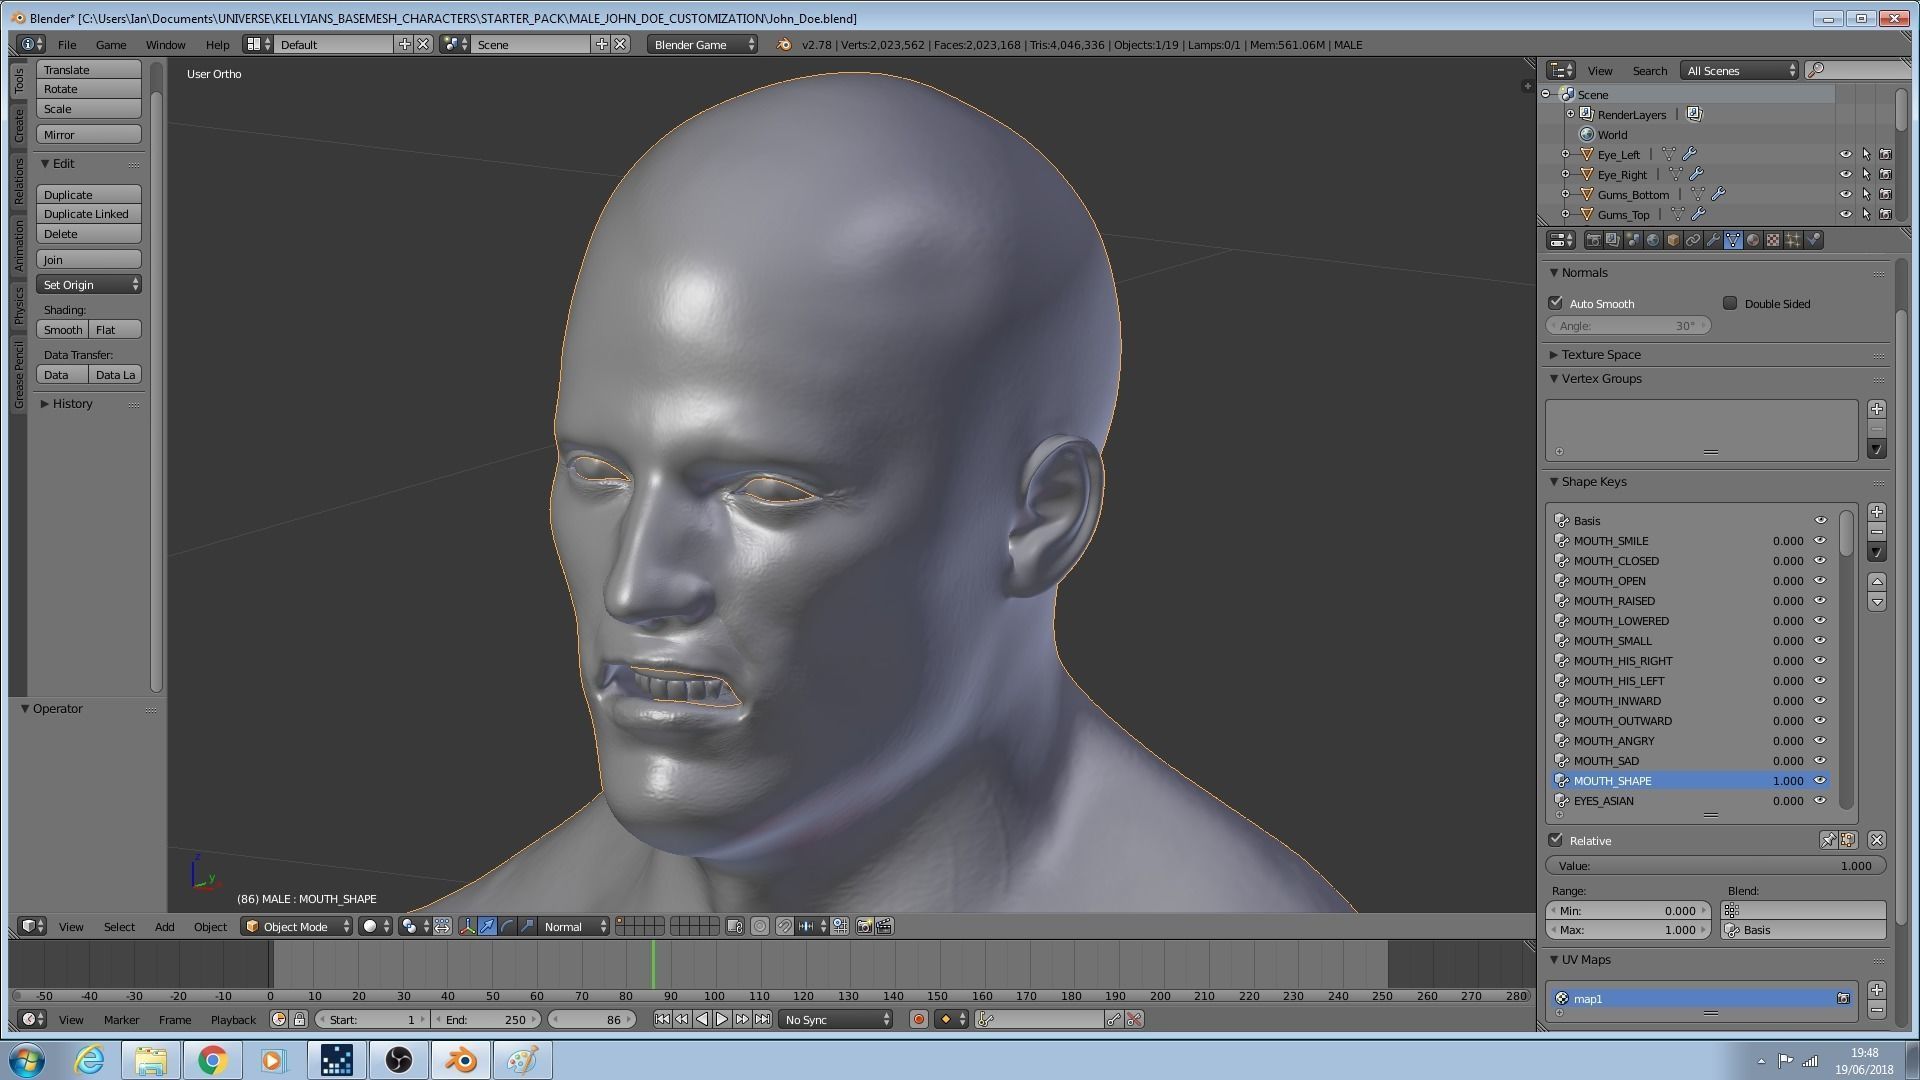
Task: Mute the MOUTH_SMILE shape key eye
Action: point(1820,540)
